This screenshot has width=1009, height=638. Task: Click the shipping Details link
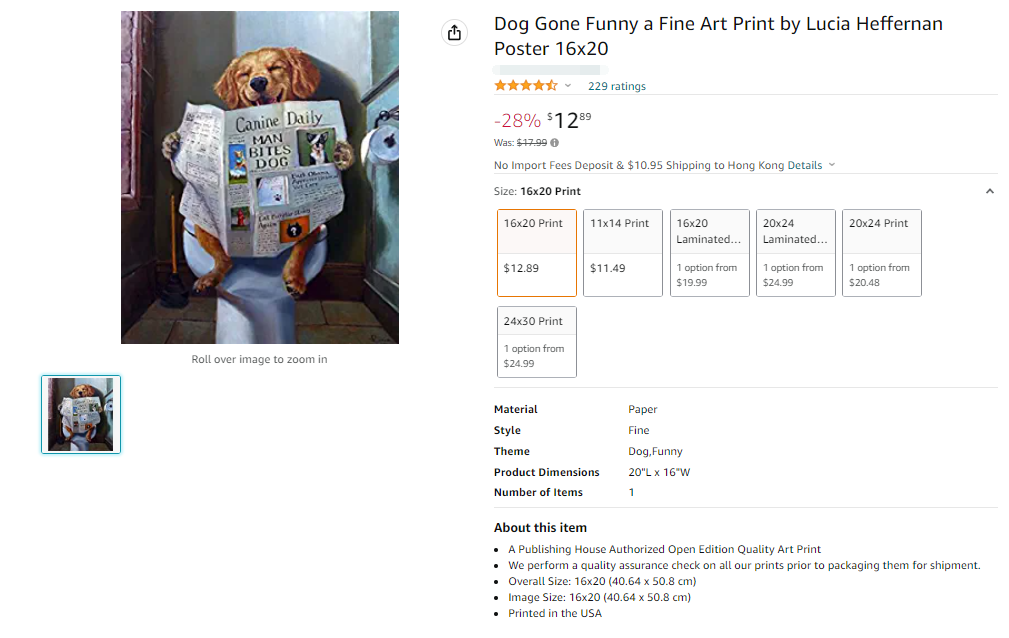click(804, 165)
